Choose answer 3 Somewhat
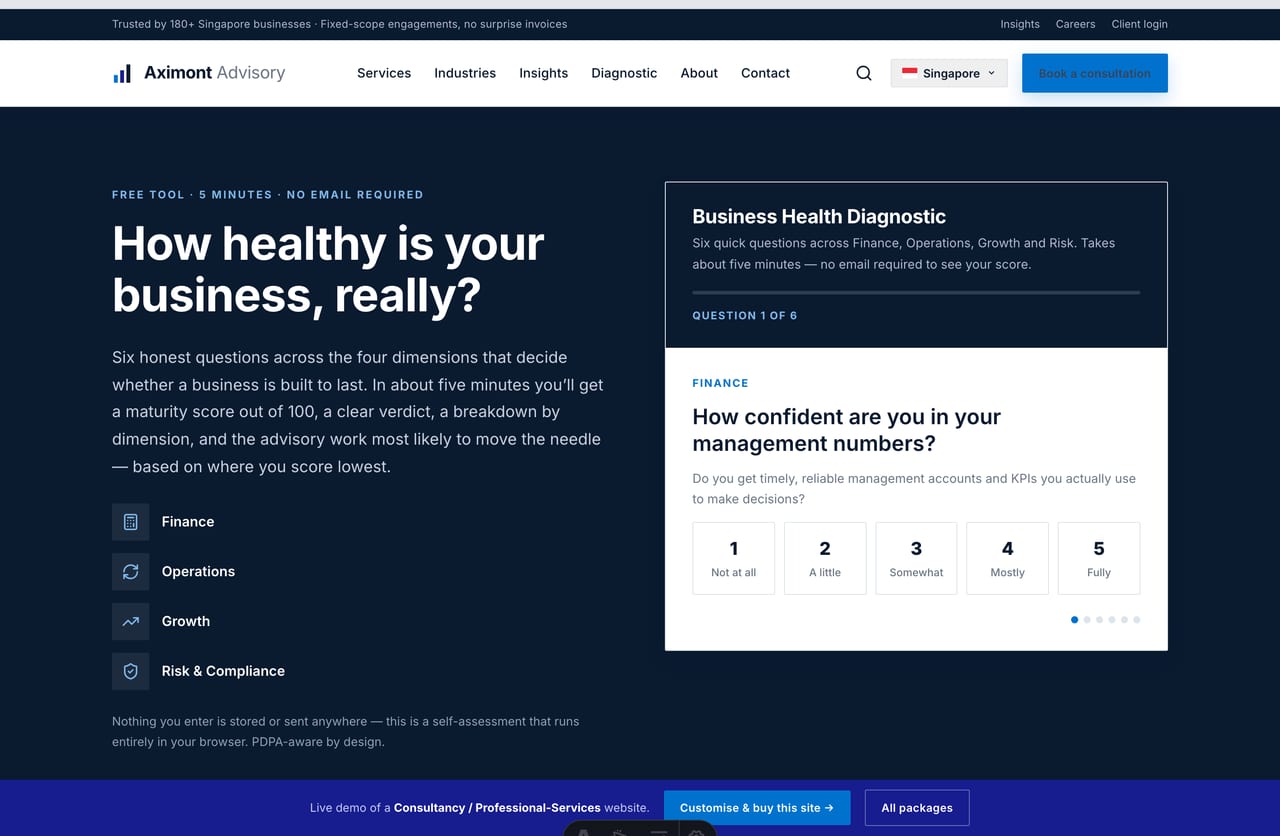Image resolution: width=1280 pixels, height=836 pixels. (x=916, y=558)
